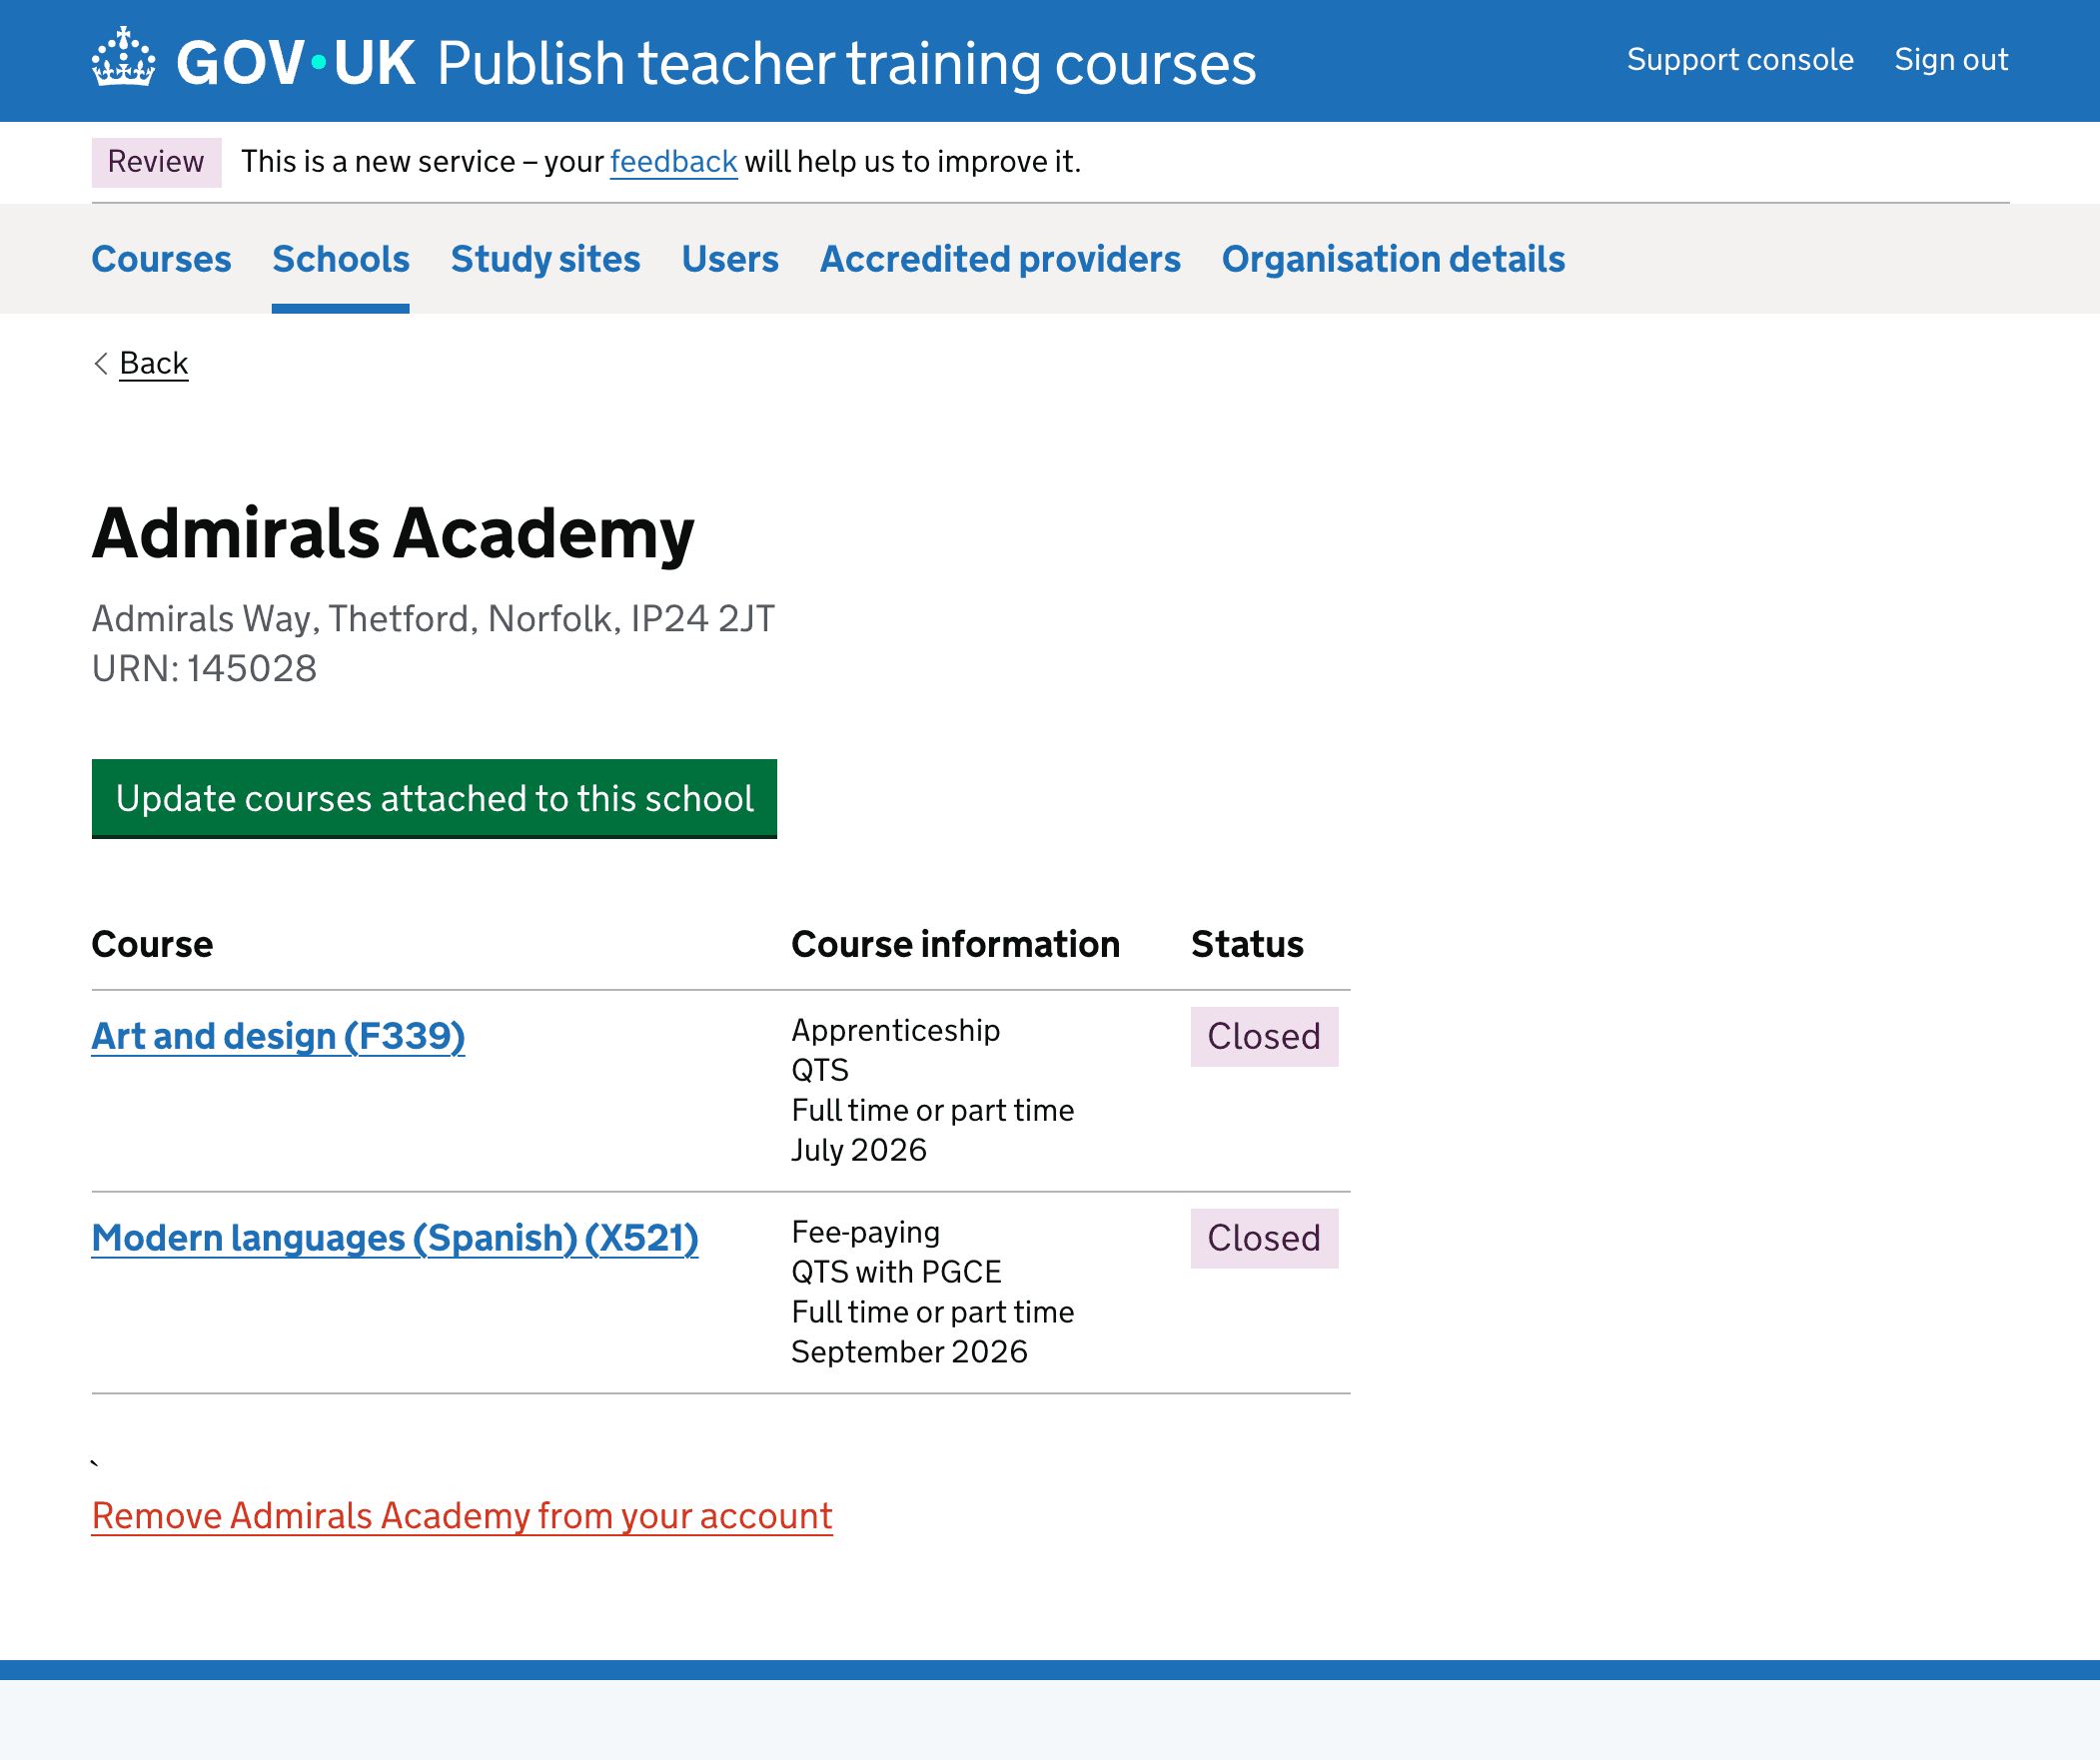Viewport: 2100px width, 1760px height.
Task: Remove Admirals Academy from your account
Action: [462, 1516]
